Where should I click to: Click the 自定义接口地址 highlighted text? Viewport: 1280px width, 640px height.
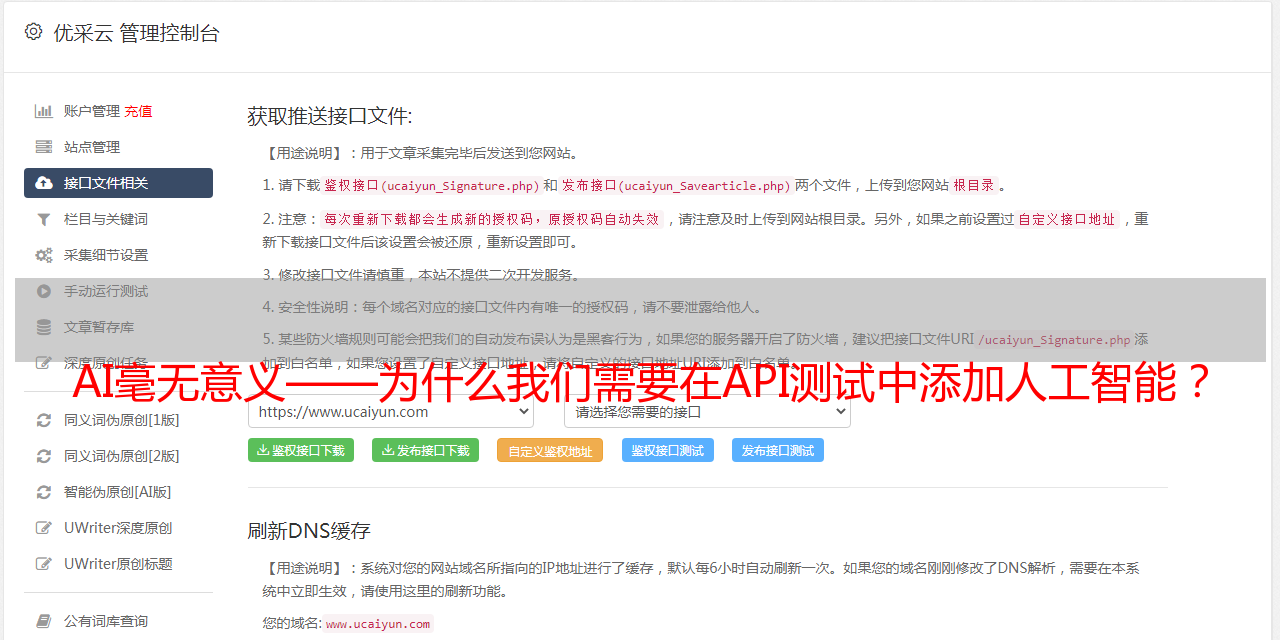[1067, 219]
